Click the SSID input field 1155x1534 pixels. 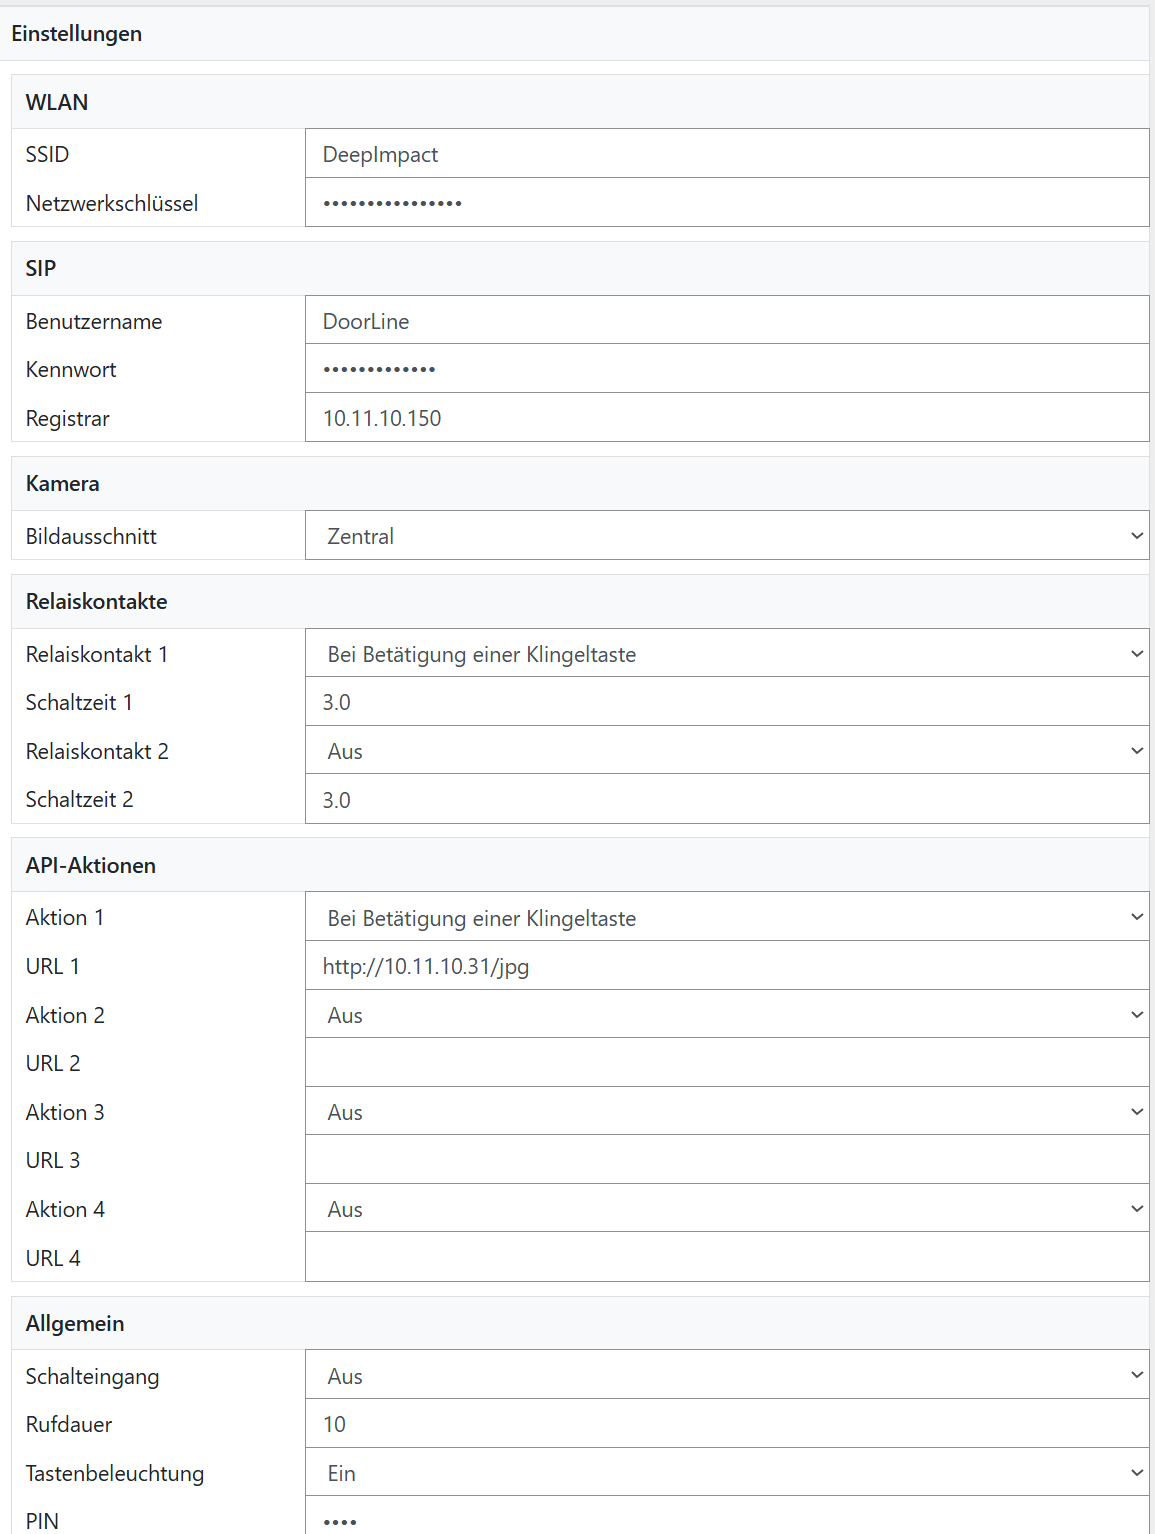pos(726,154)
